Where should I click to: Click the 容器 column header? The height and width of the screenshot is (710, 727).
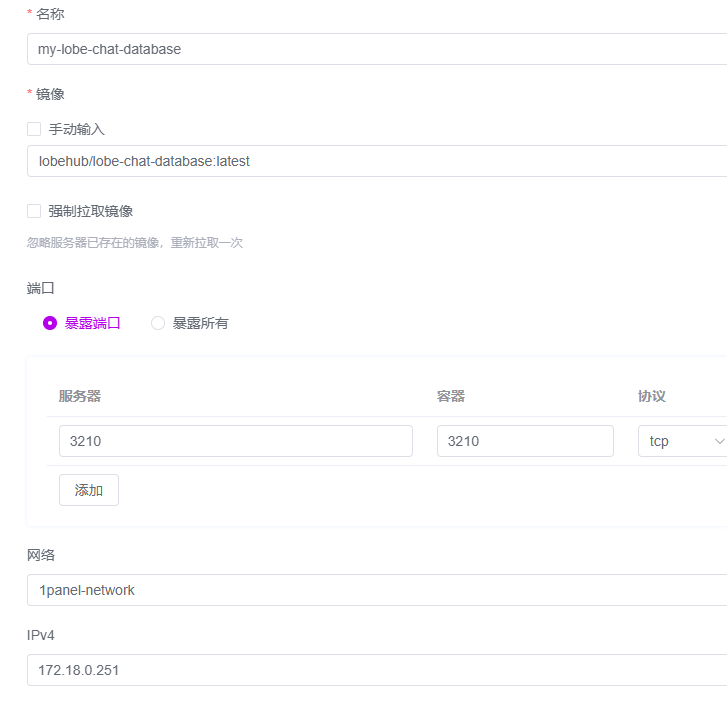click(451, 396)
